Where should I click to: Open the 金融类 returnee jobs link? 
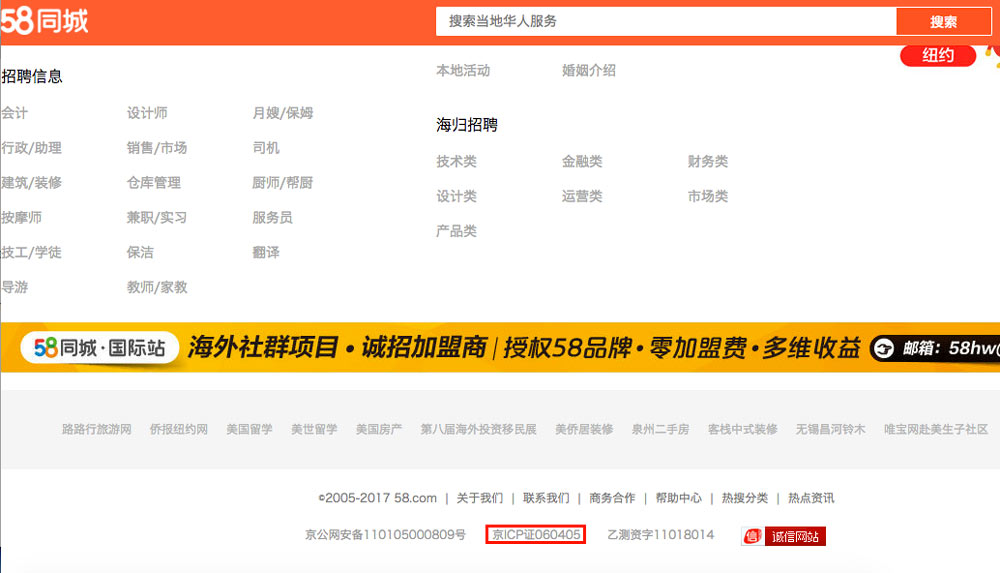pos(582,162)
